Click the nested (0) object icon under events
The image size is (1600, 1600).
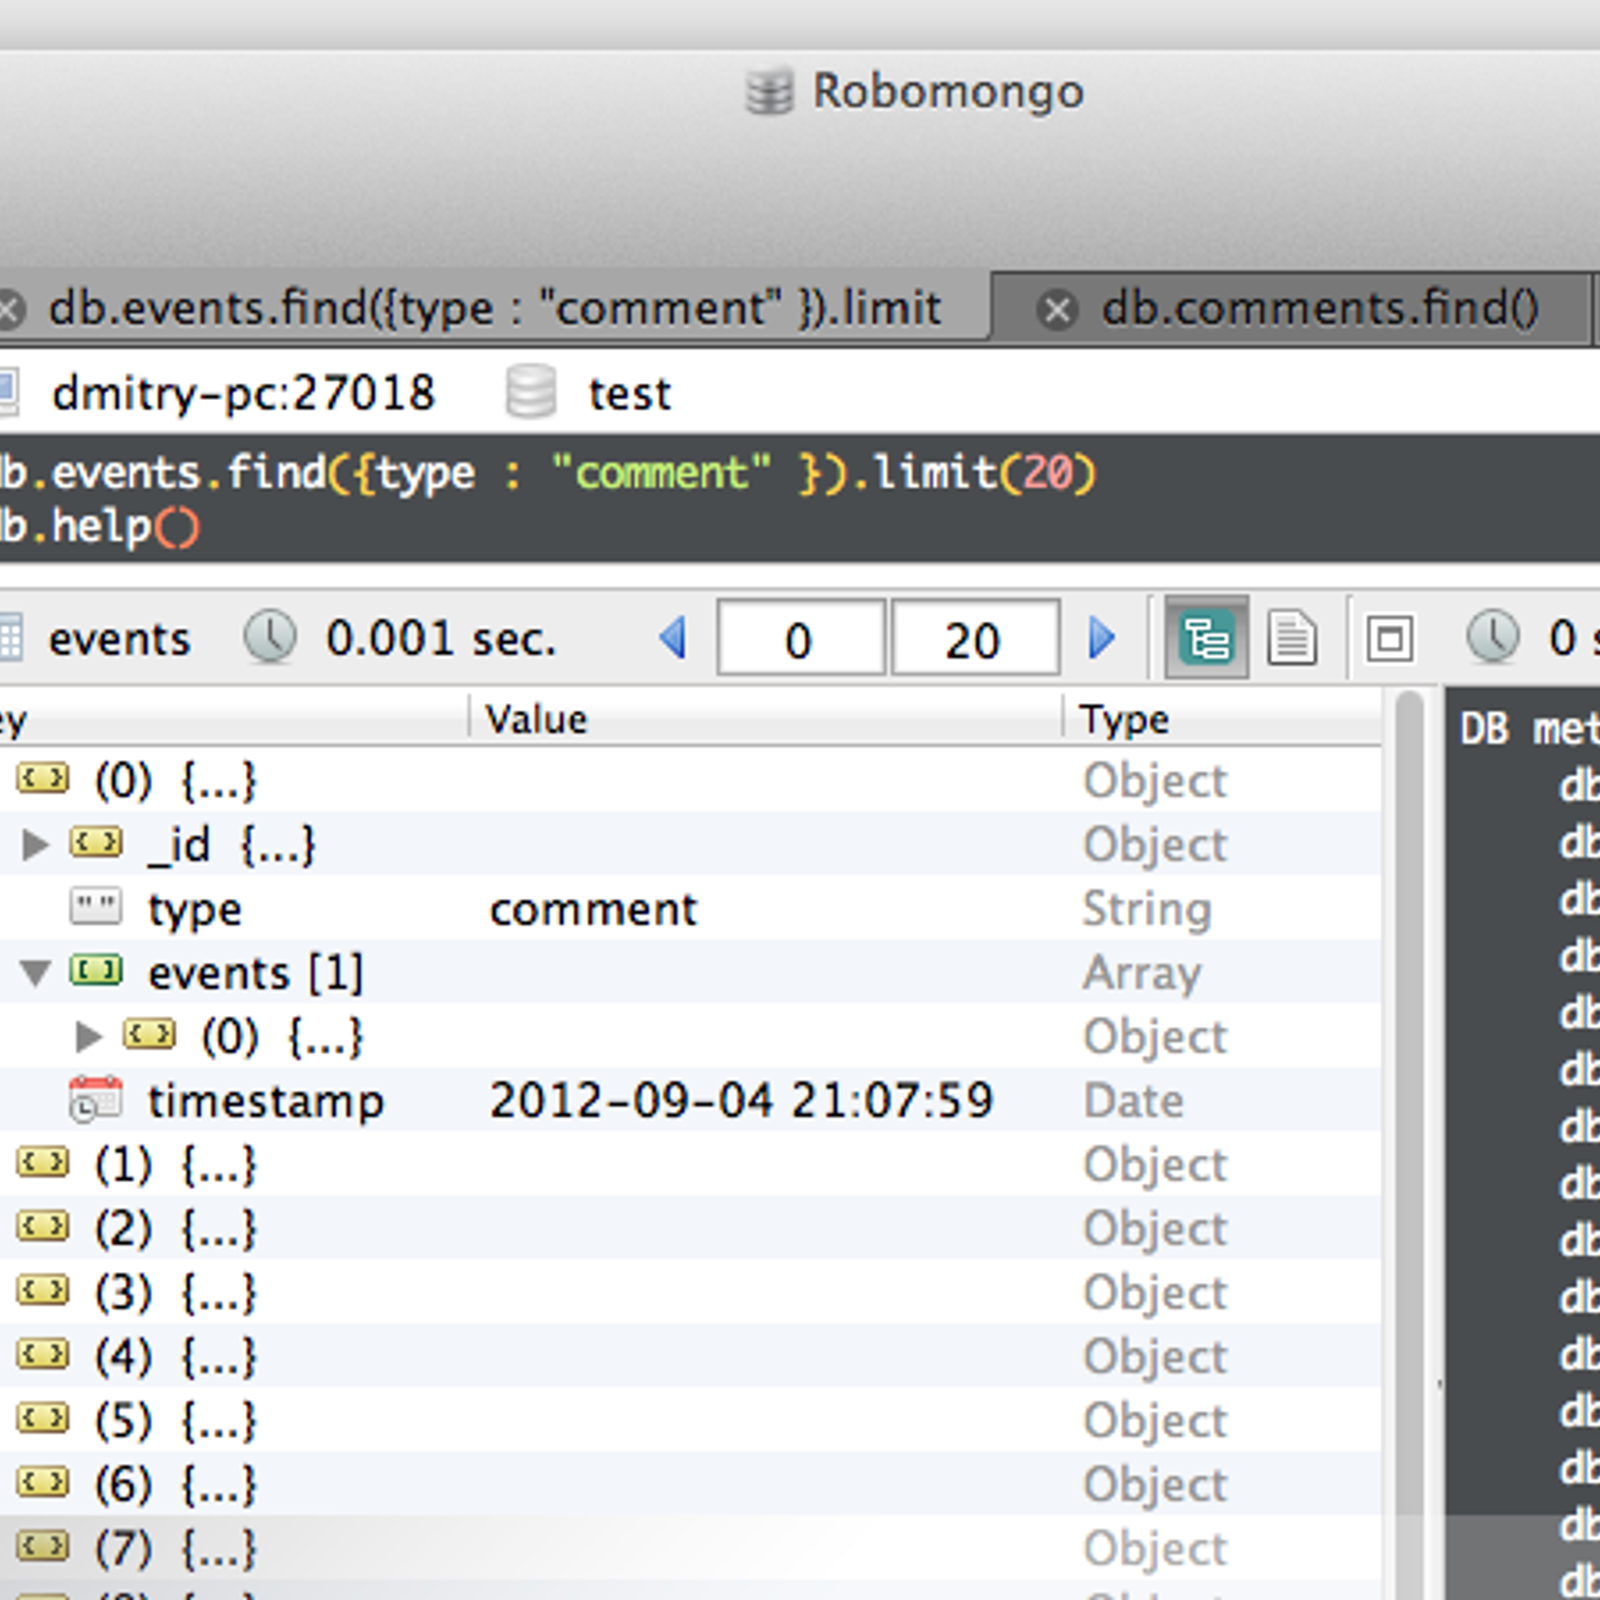[x=149, y=1035]
